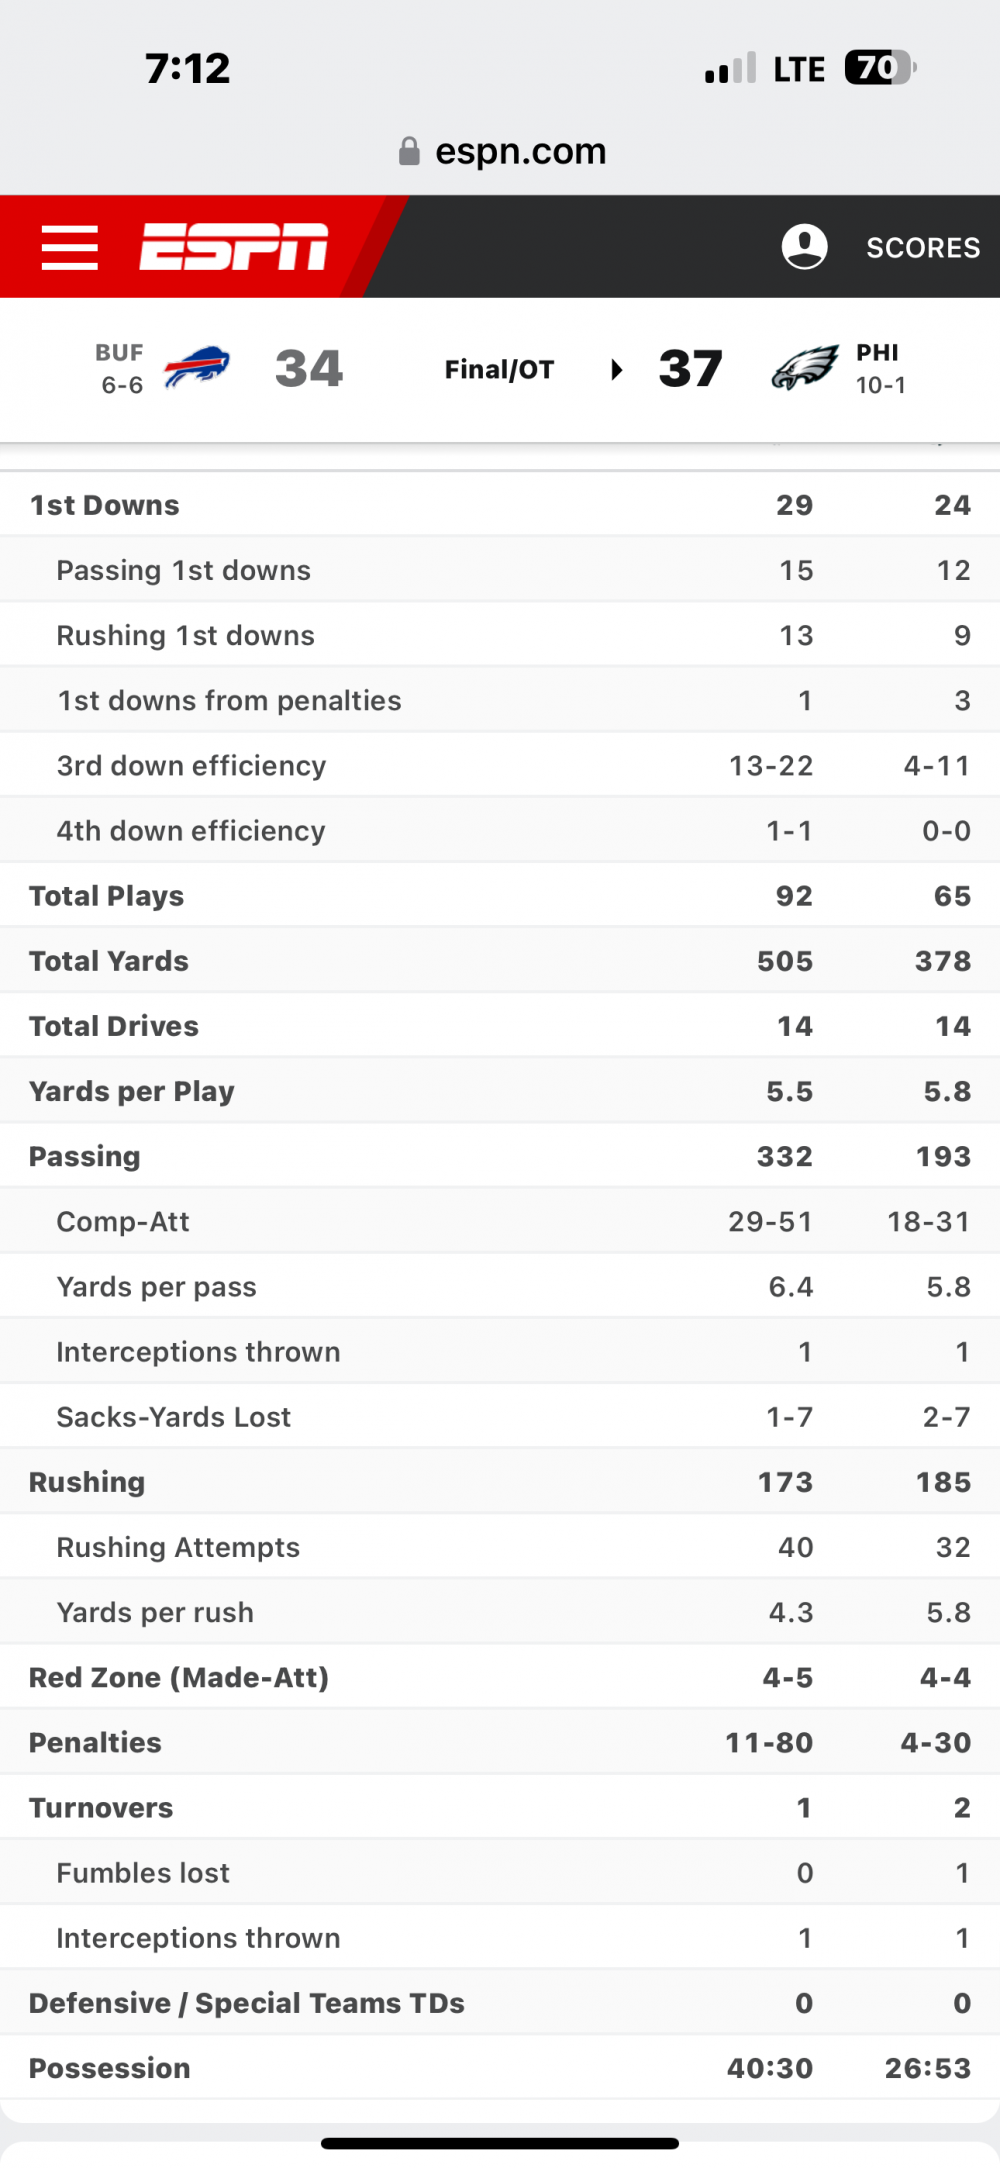Open the PHI team abbreviation link
The height and width of the screenshot is (2168, 1000).
(x=877, y=353)
